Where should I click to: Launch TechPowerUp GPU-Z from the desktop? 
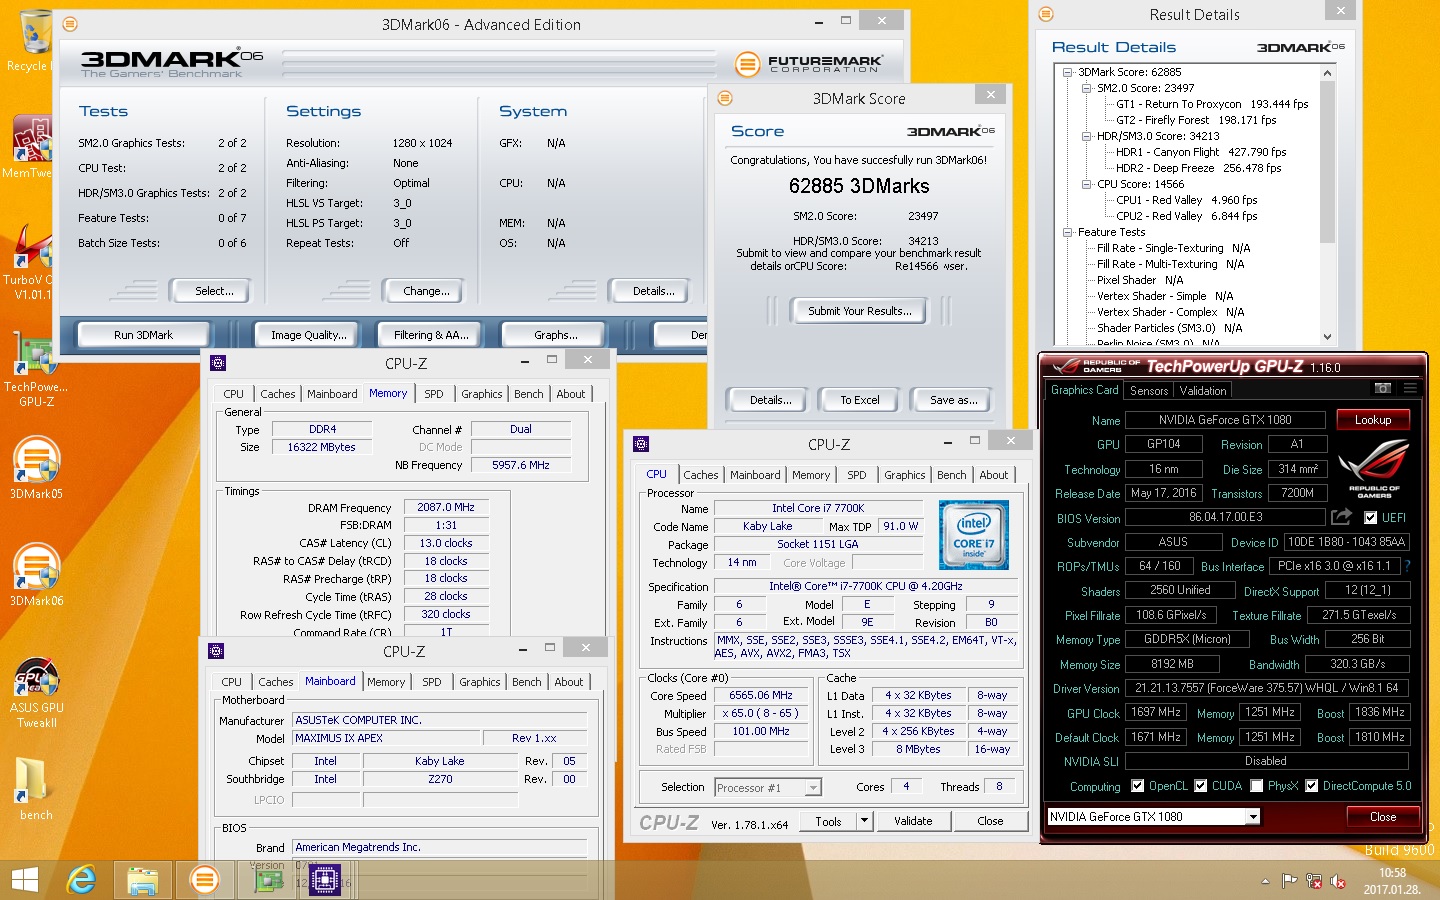coord(35,368)
